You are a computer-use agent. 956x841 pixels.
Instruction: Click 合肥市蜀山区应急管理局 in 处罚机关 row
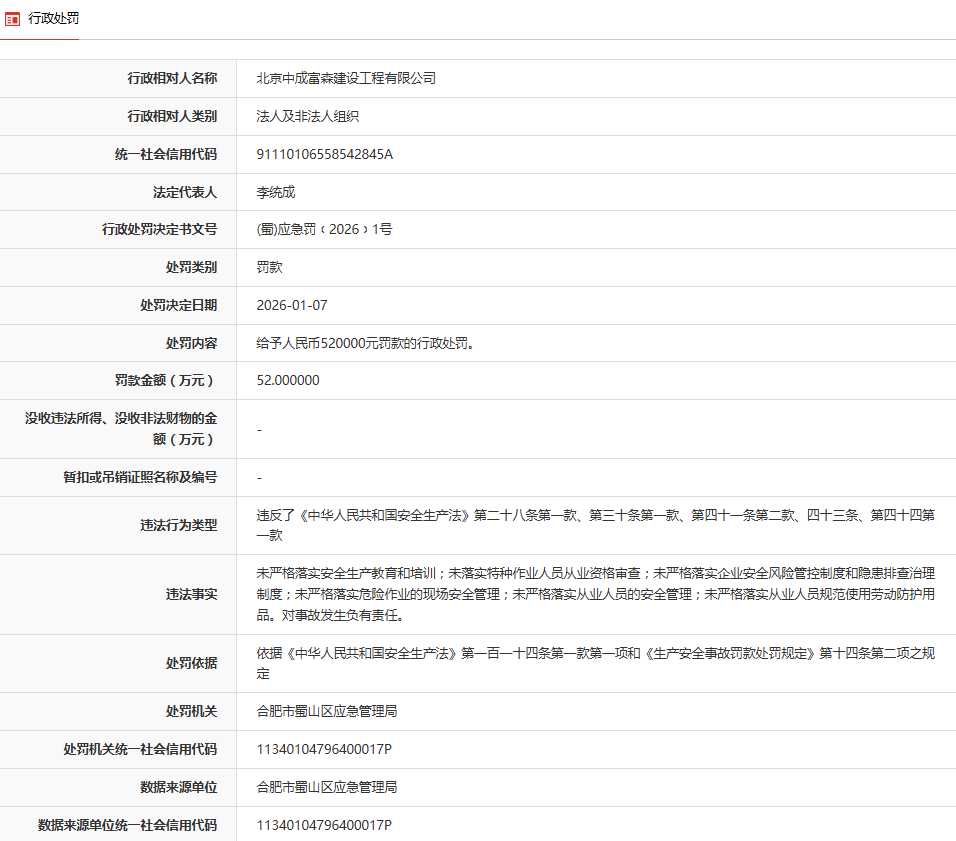(x=327, y=711)
